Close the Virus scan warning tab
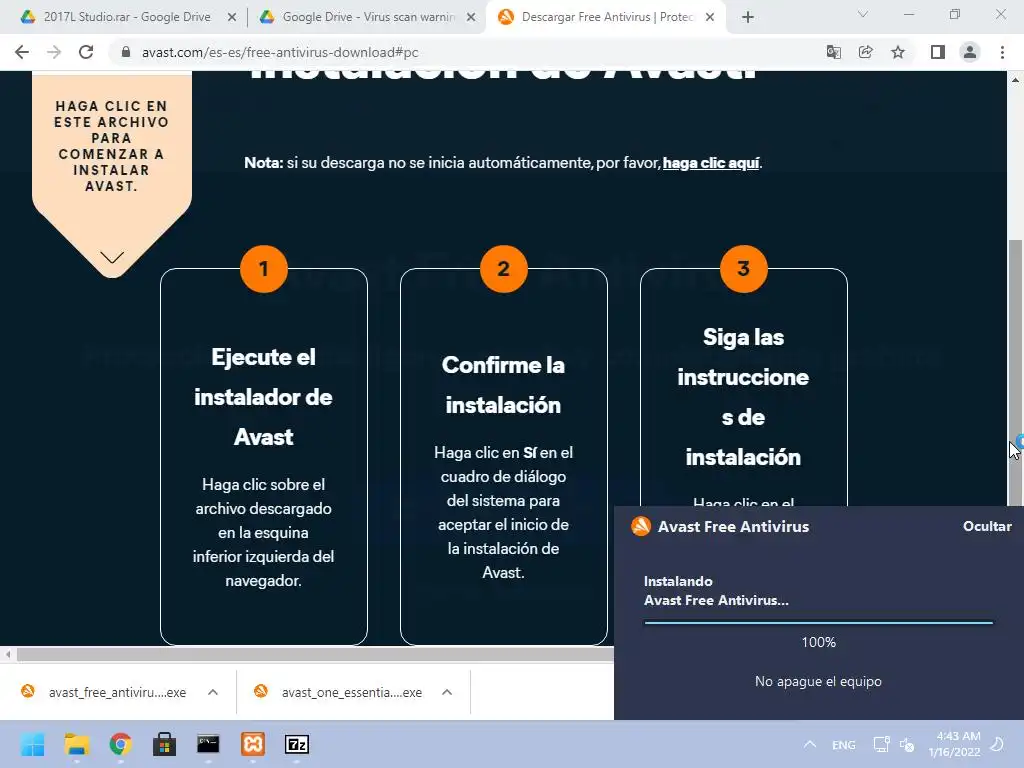Viewport: 1024px width, 768px height. (x=471, y=18)
